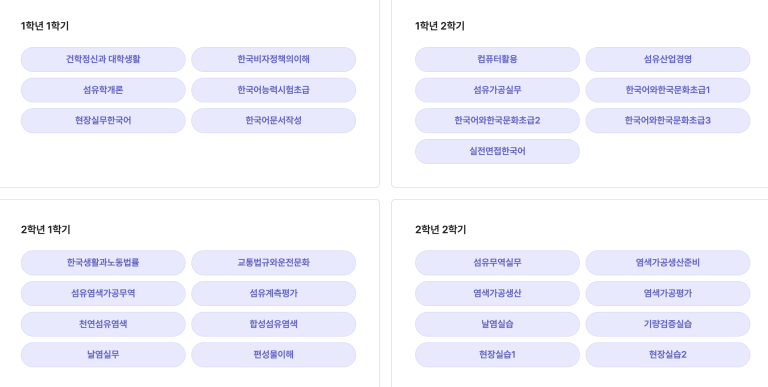
Task: Select the 섬유가공실무 course
Action: click(498, 90)
